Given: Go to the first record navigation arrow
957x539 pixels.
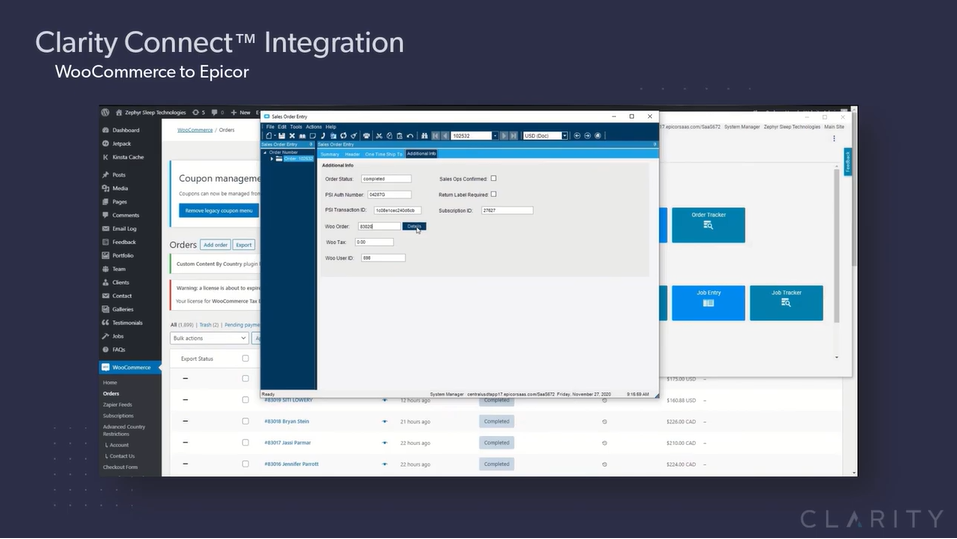Looking at the screenshot, I should tap(436, 136).
